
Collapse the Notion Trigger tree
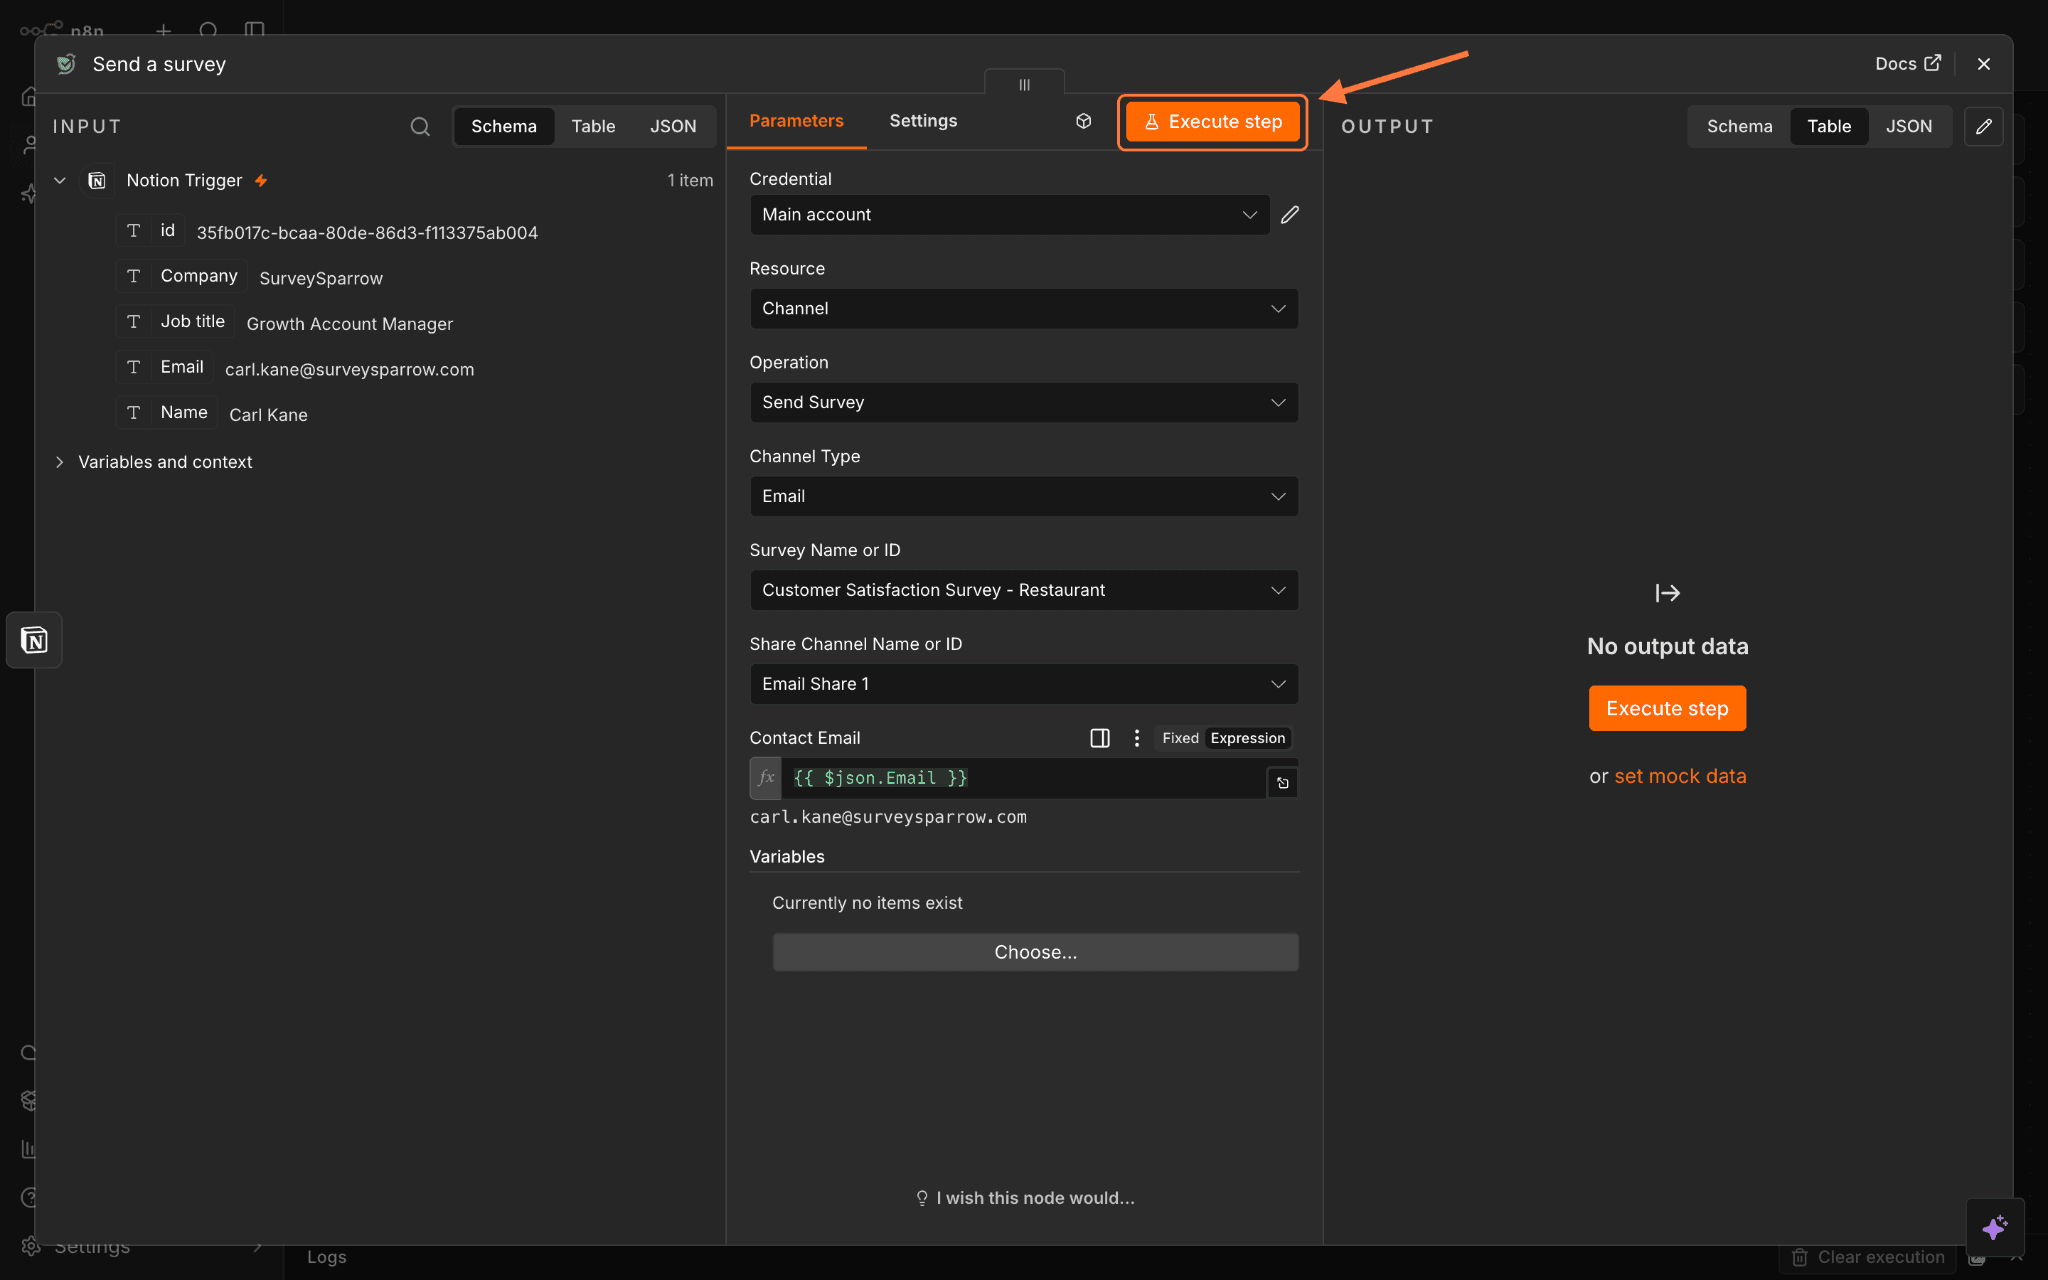(x=60, y=181)
